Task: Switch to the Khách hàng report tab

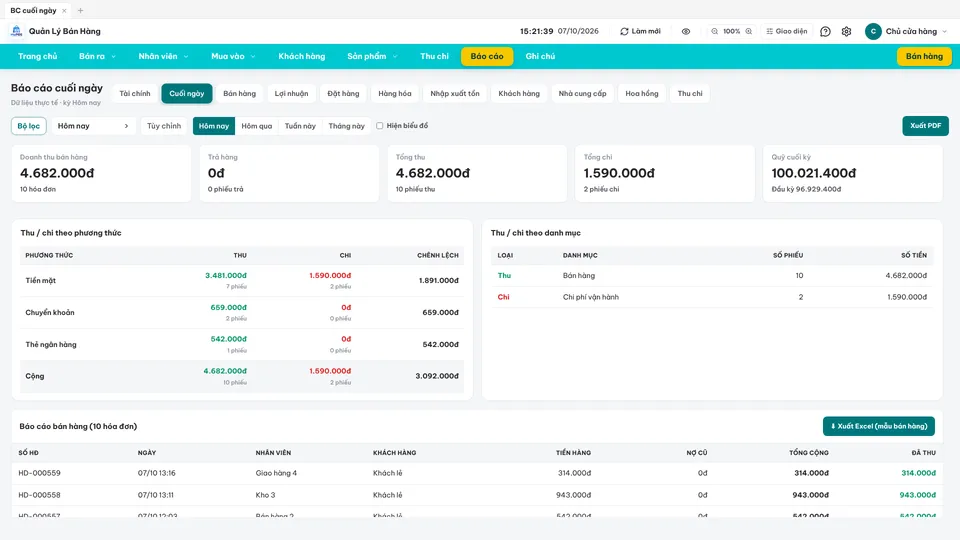Action: point(519,94)
